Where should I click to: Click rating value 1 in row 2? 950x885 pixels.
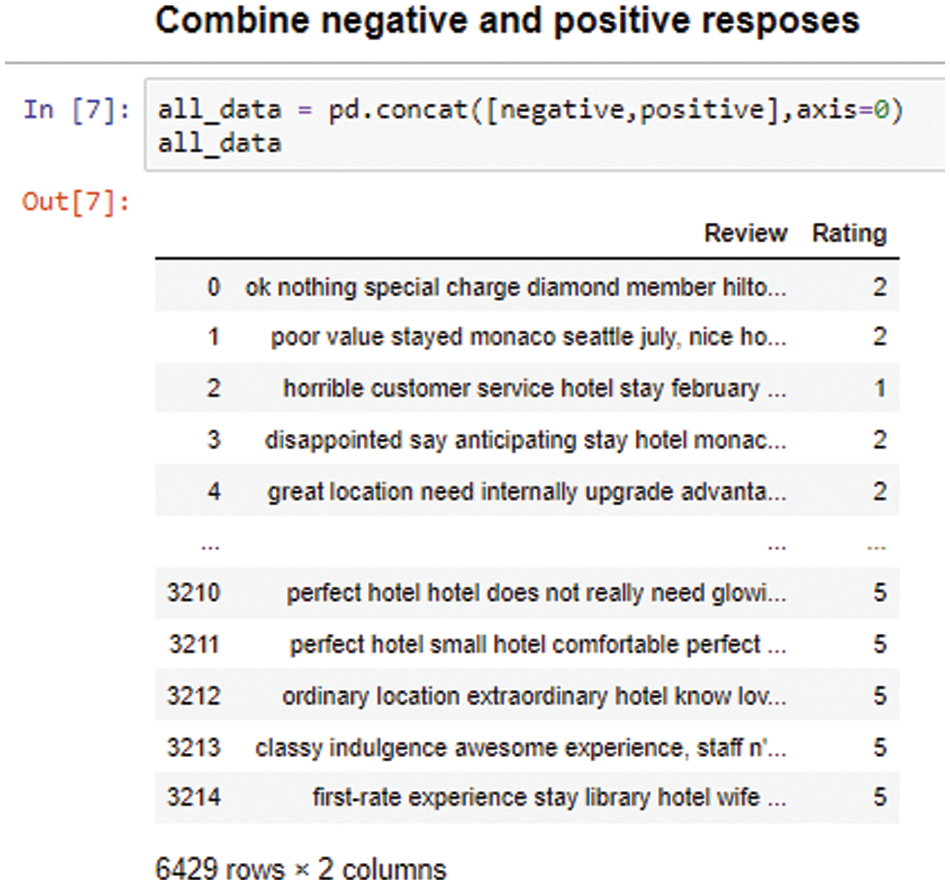tap(879, 388)
